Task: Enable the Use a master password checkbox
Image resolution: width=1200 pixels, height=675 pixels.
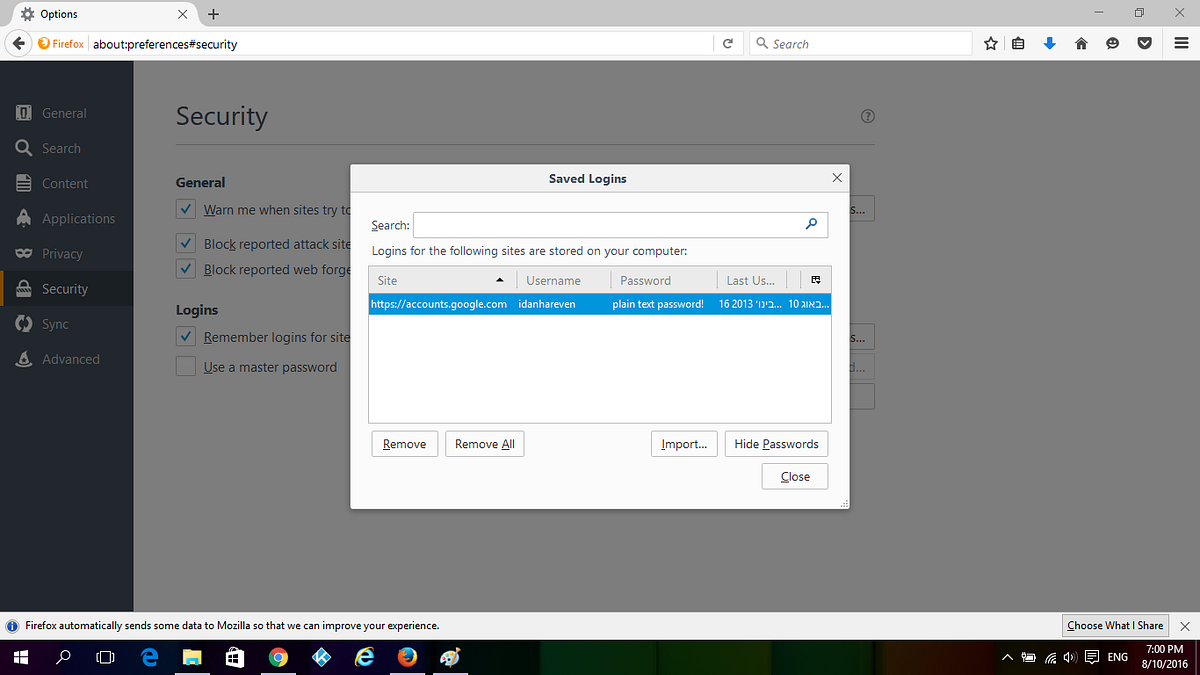Action: coord(185,366)
